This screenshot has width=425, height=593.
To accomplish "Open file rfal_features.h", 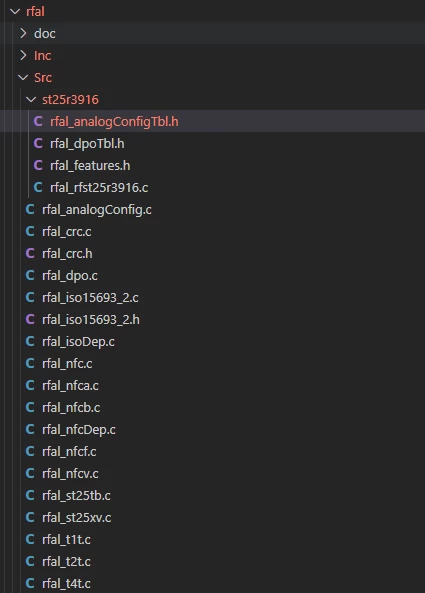I will pos(90,165).
